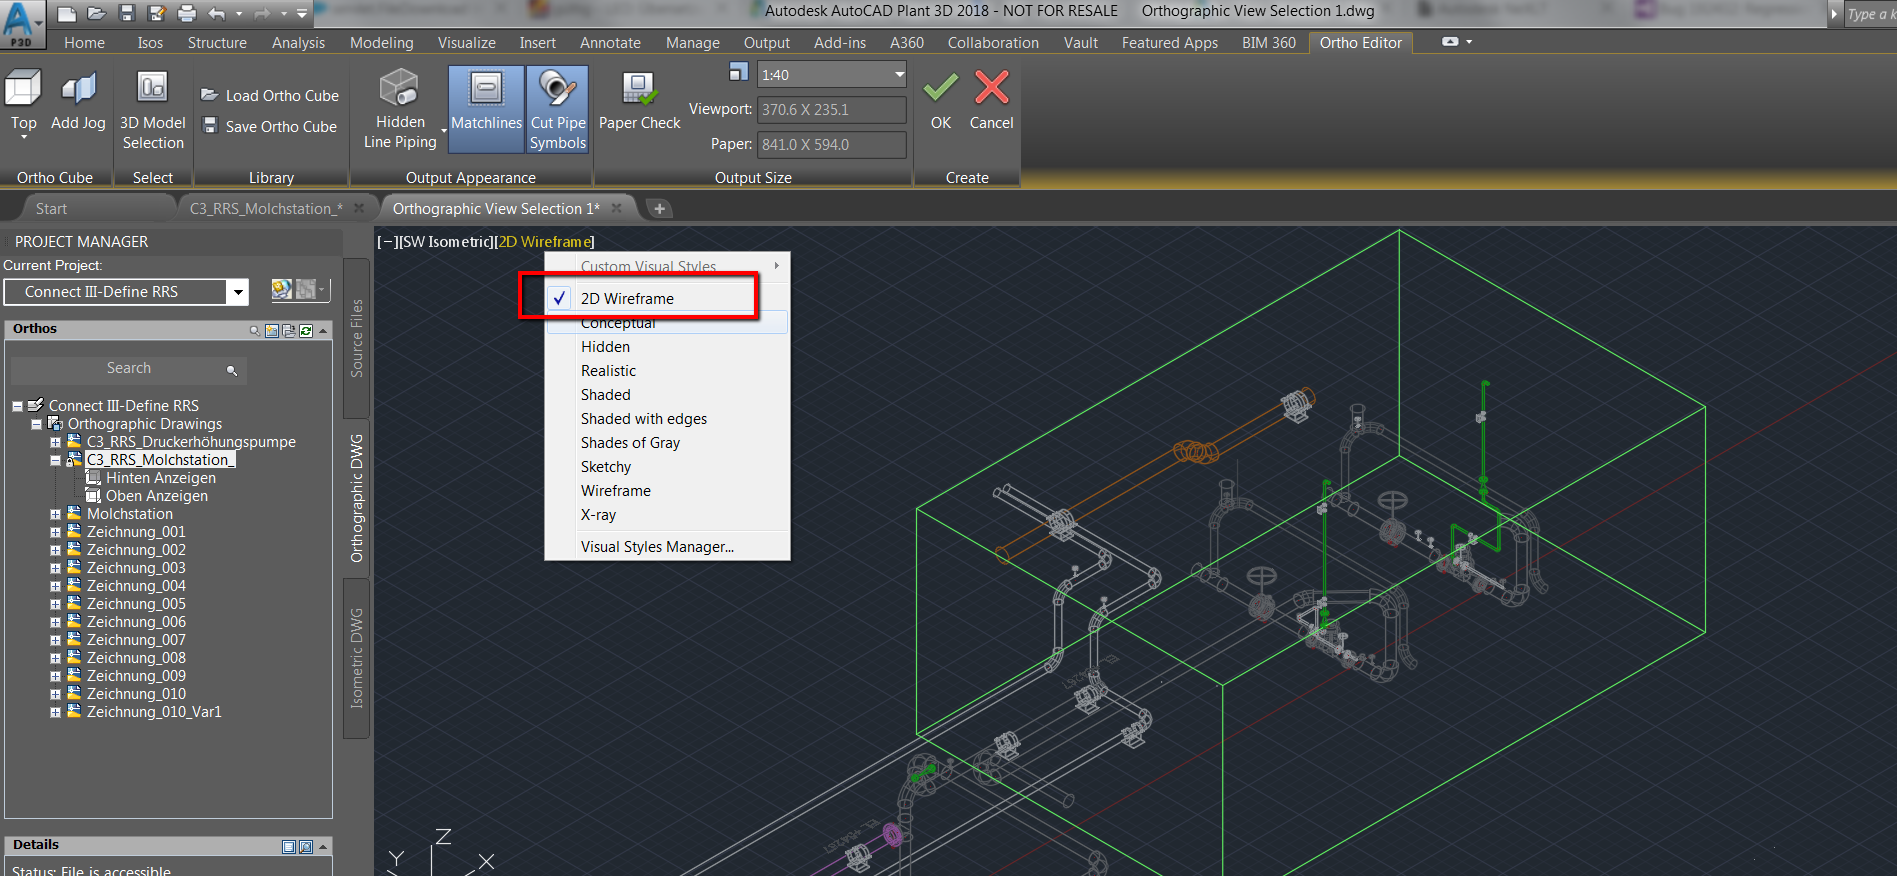Switch to the C3_RRS_Molchstation drawing tab
The height and width of the screenshot is (876, 1897).
click(265, 208)
